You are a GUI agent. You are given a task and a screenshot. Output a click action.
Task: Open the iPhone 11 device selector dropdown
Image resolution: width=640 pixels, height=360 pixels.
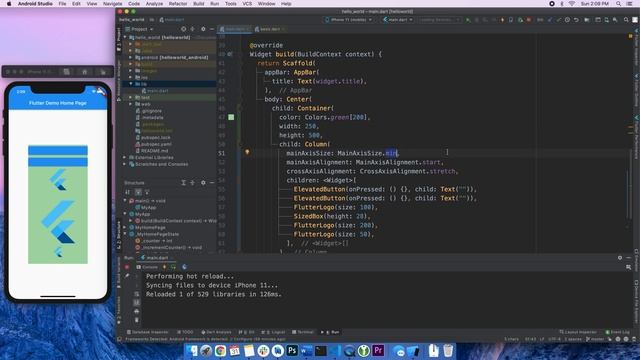(x=349, y=20)
